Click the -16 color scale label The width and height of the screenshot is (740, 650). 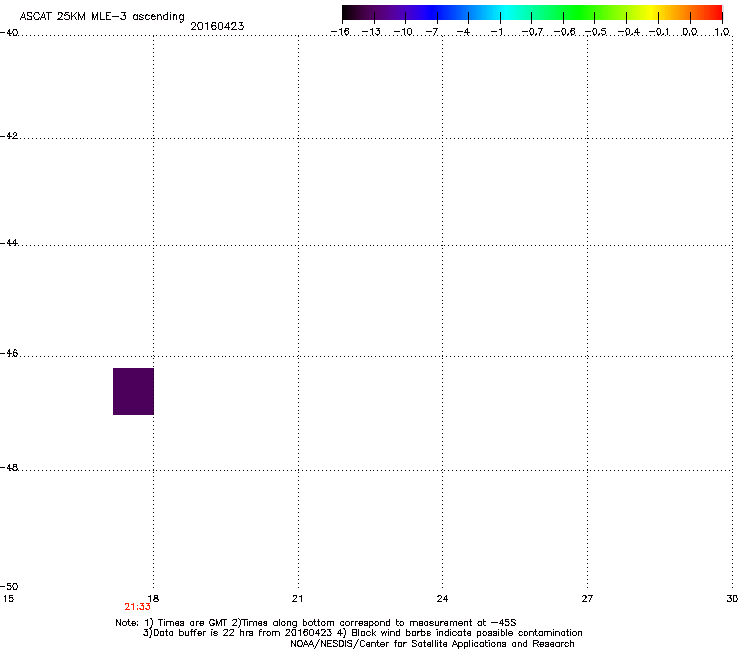click(340, 32)
